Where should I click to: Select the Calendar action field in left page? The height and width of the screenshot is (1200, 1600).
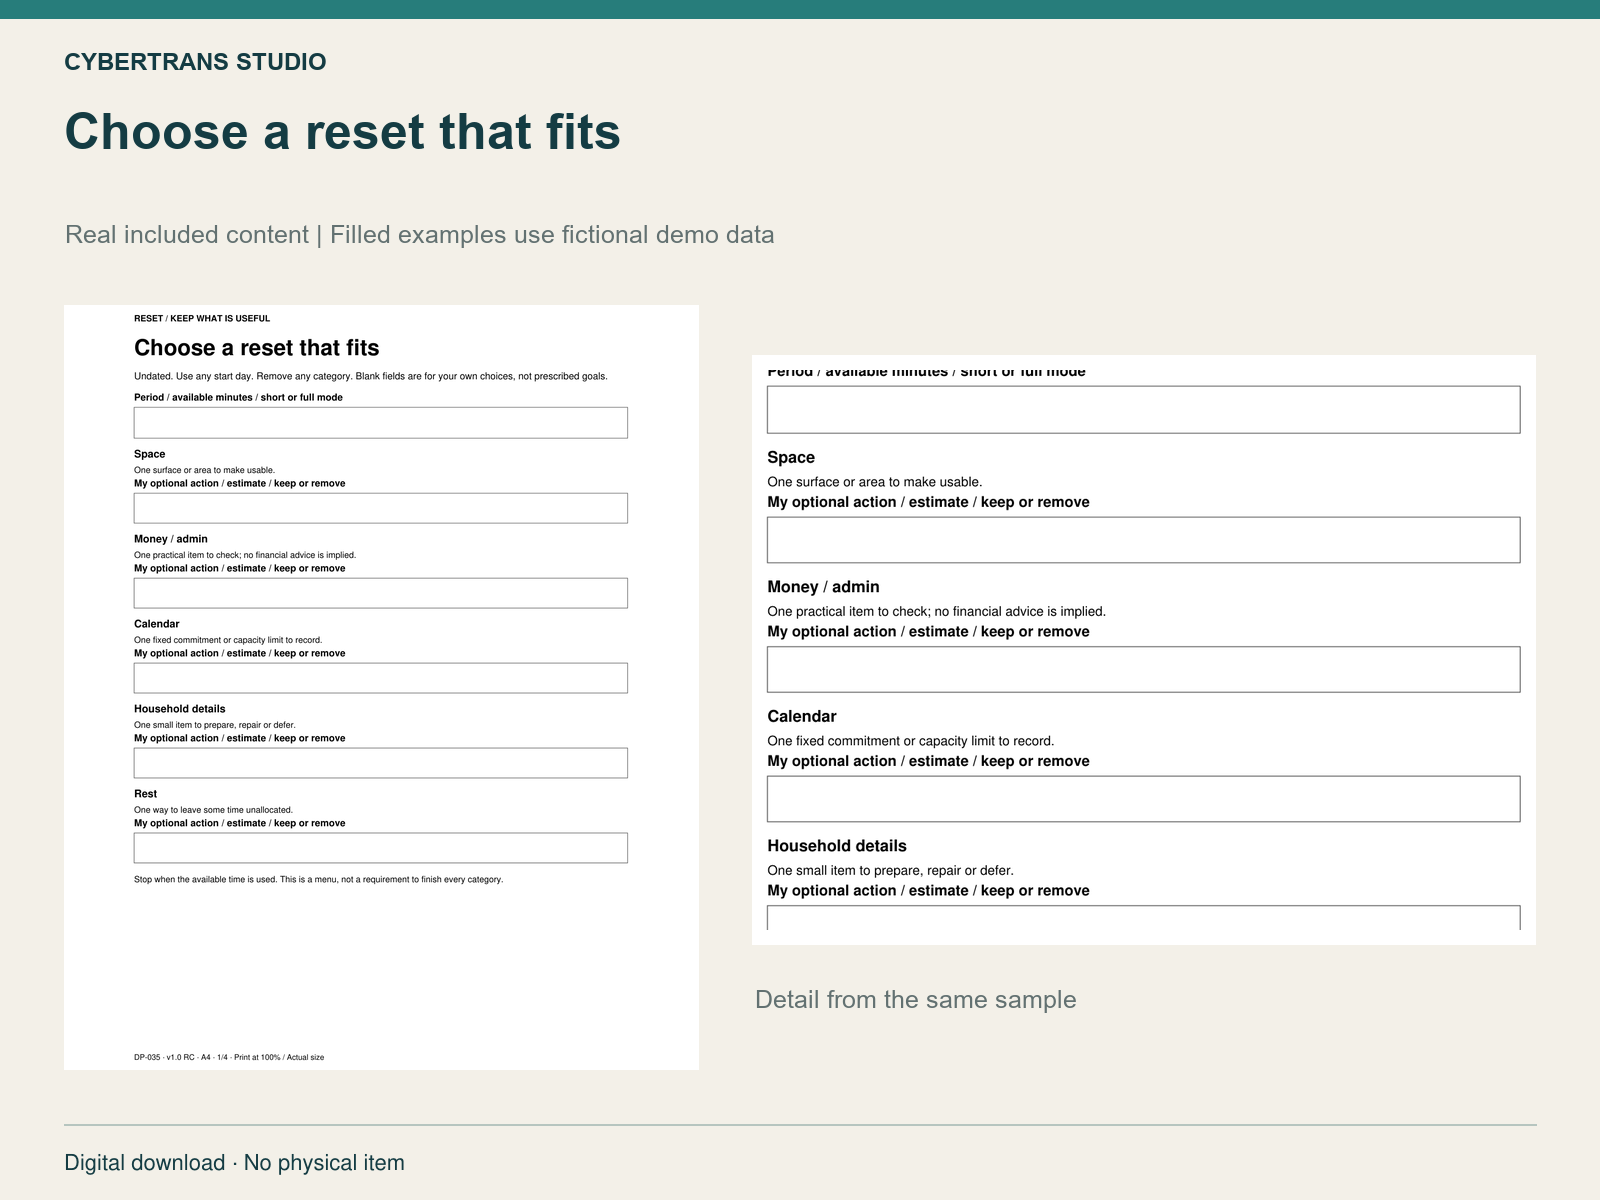tap(381, 678)
